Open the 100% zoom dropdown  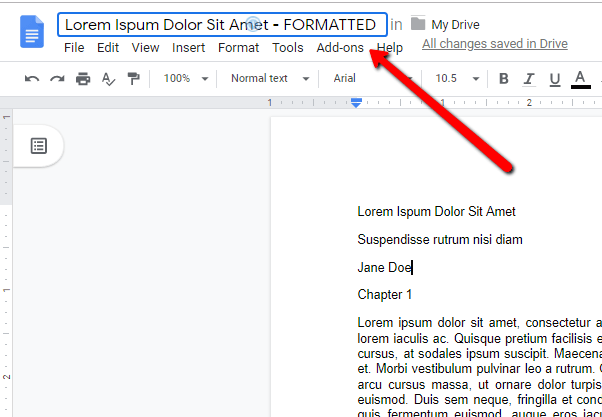[186, 79]
